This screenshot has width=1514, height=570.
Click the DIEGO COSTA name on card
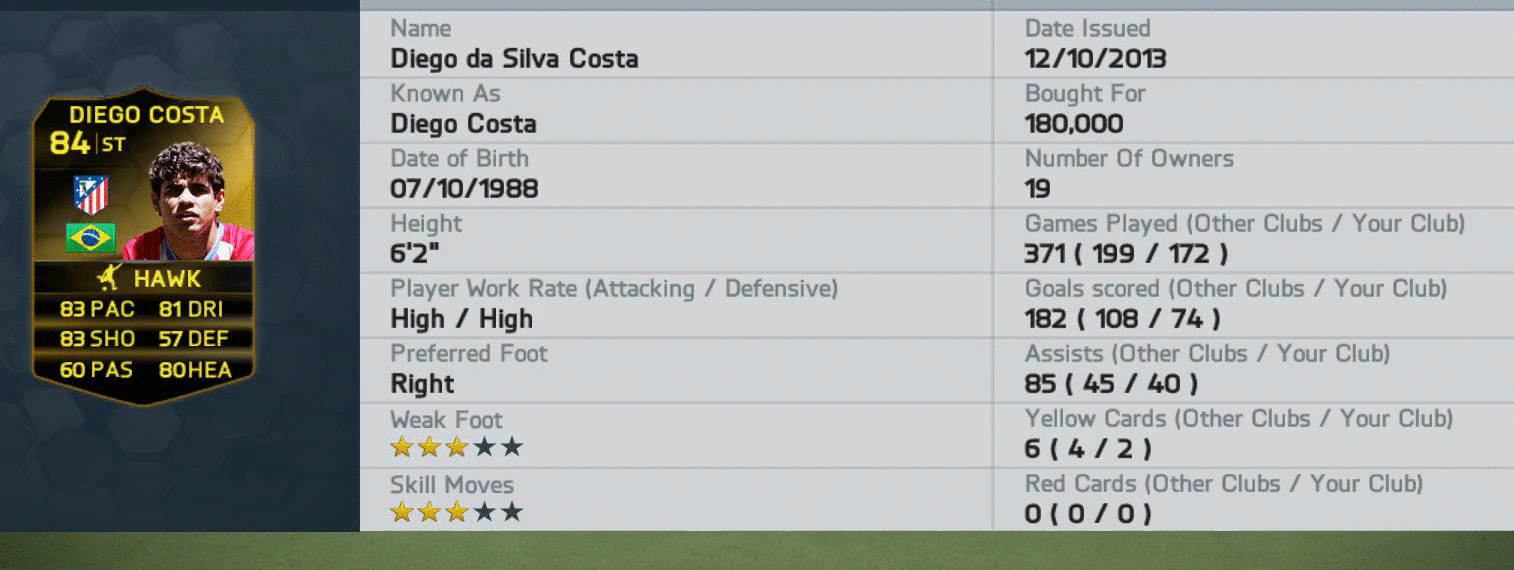[146, 115]
